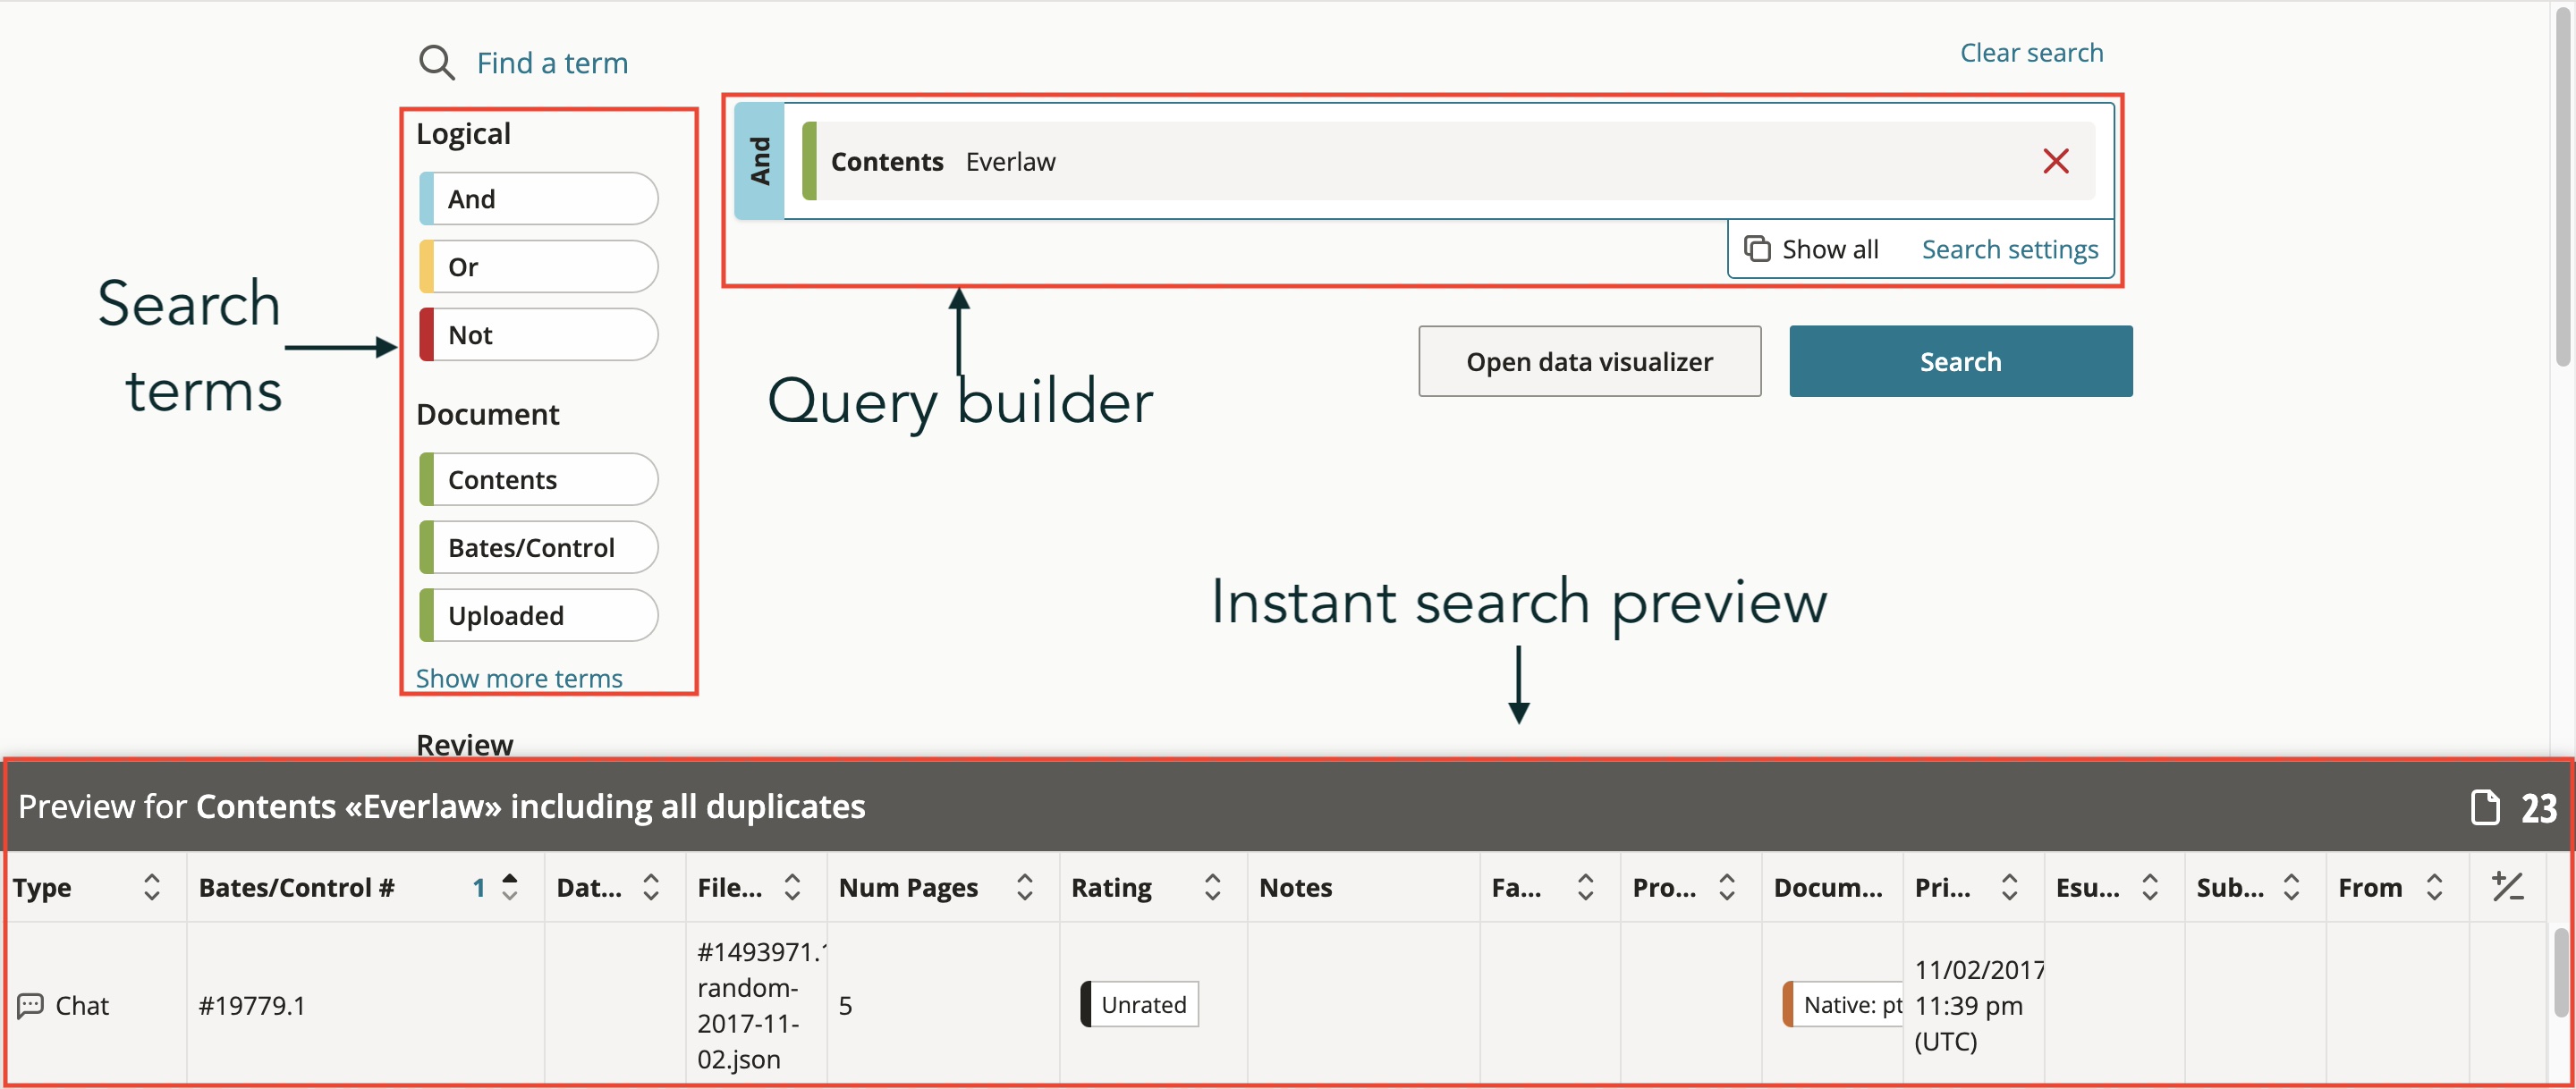Click the magnifying glass search icon
The width and height of the screenshot is (2576, 1089).
pyautogui.click(x=436, y=62)
